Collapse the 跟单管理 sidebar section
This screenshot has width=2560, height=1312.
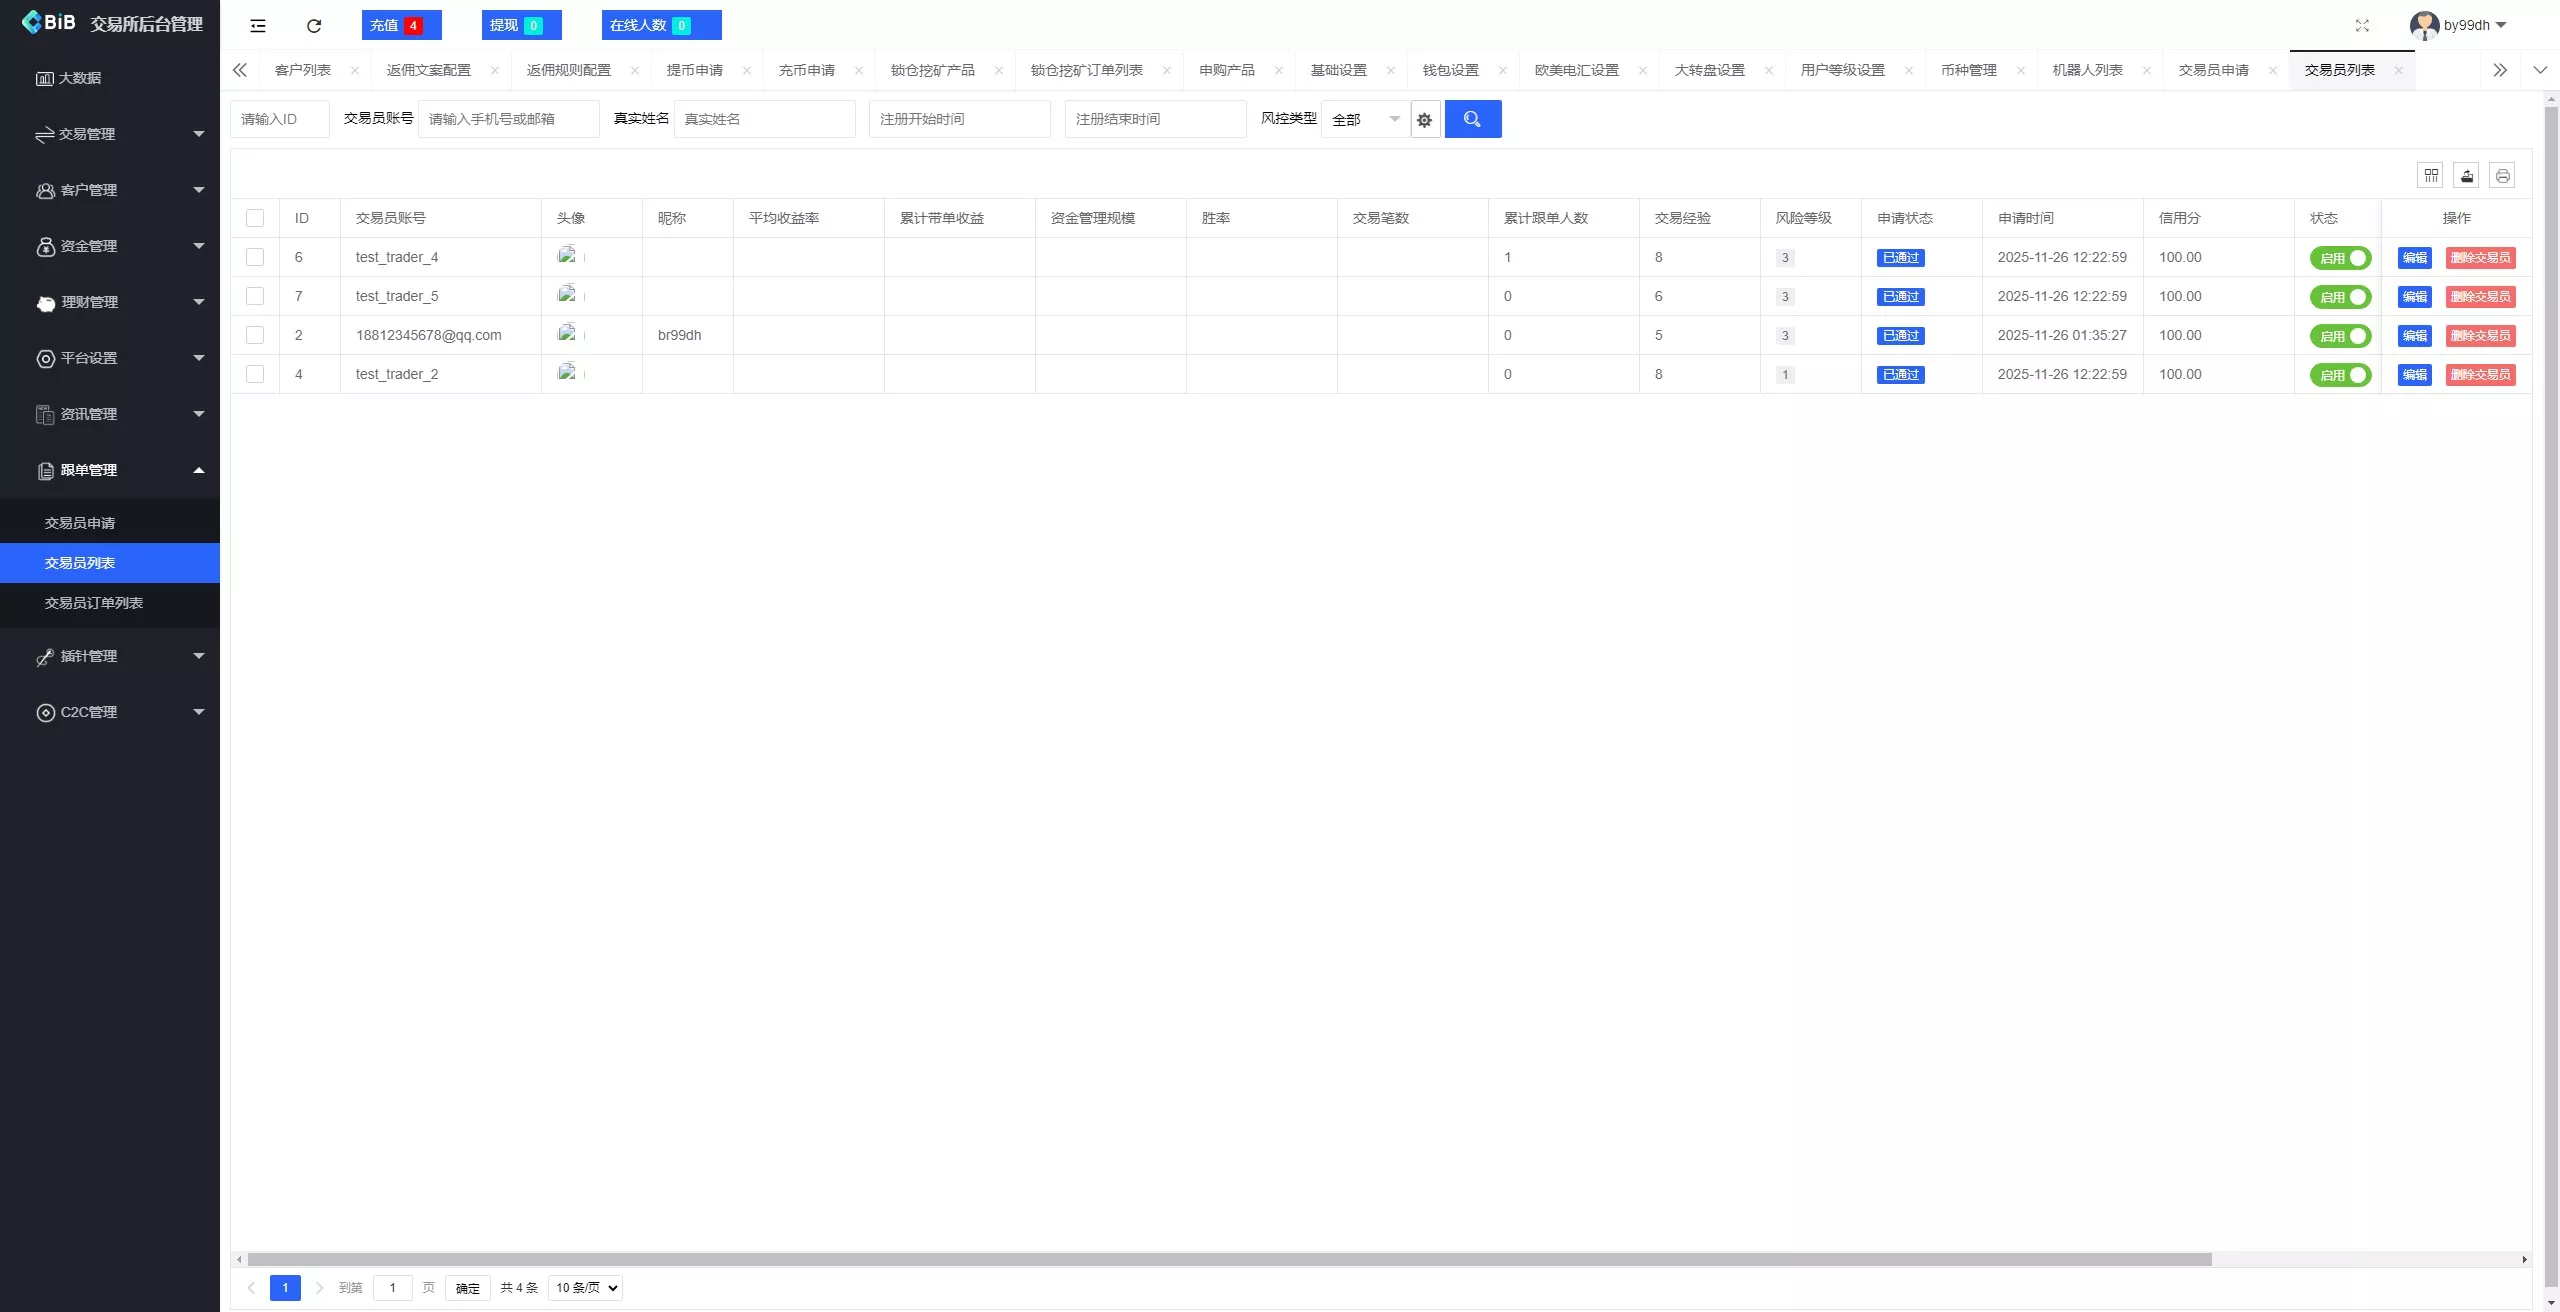110,470
